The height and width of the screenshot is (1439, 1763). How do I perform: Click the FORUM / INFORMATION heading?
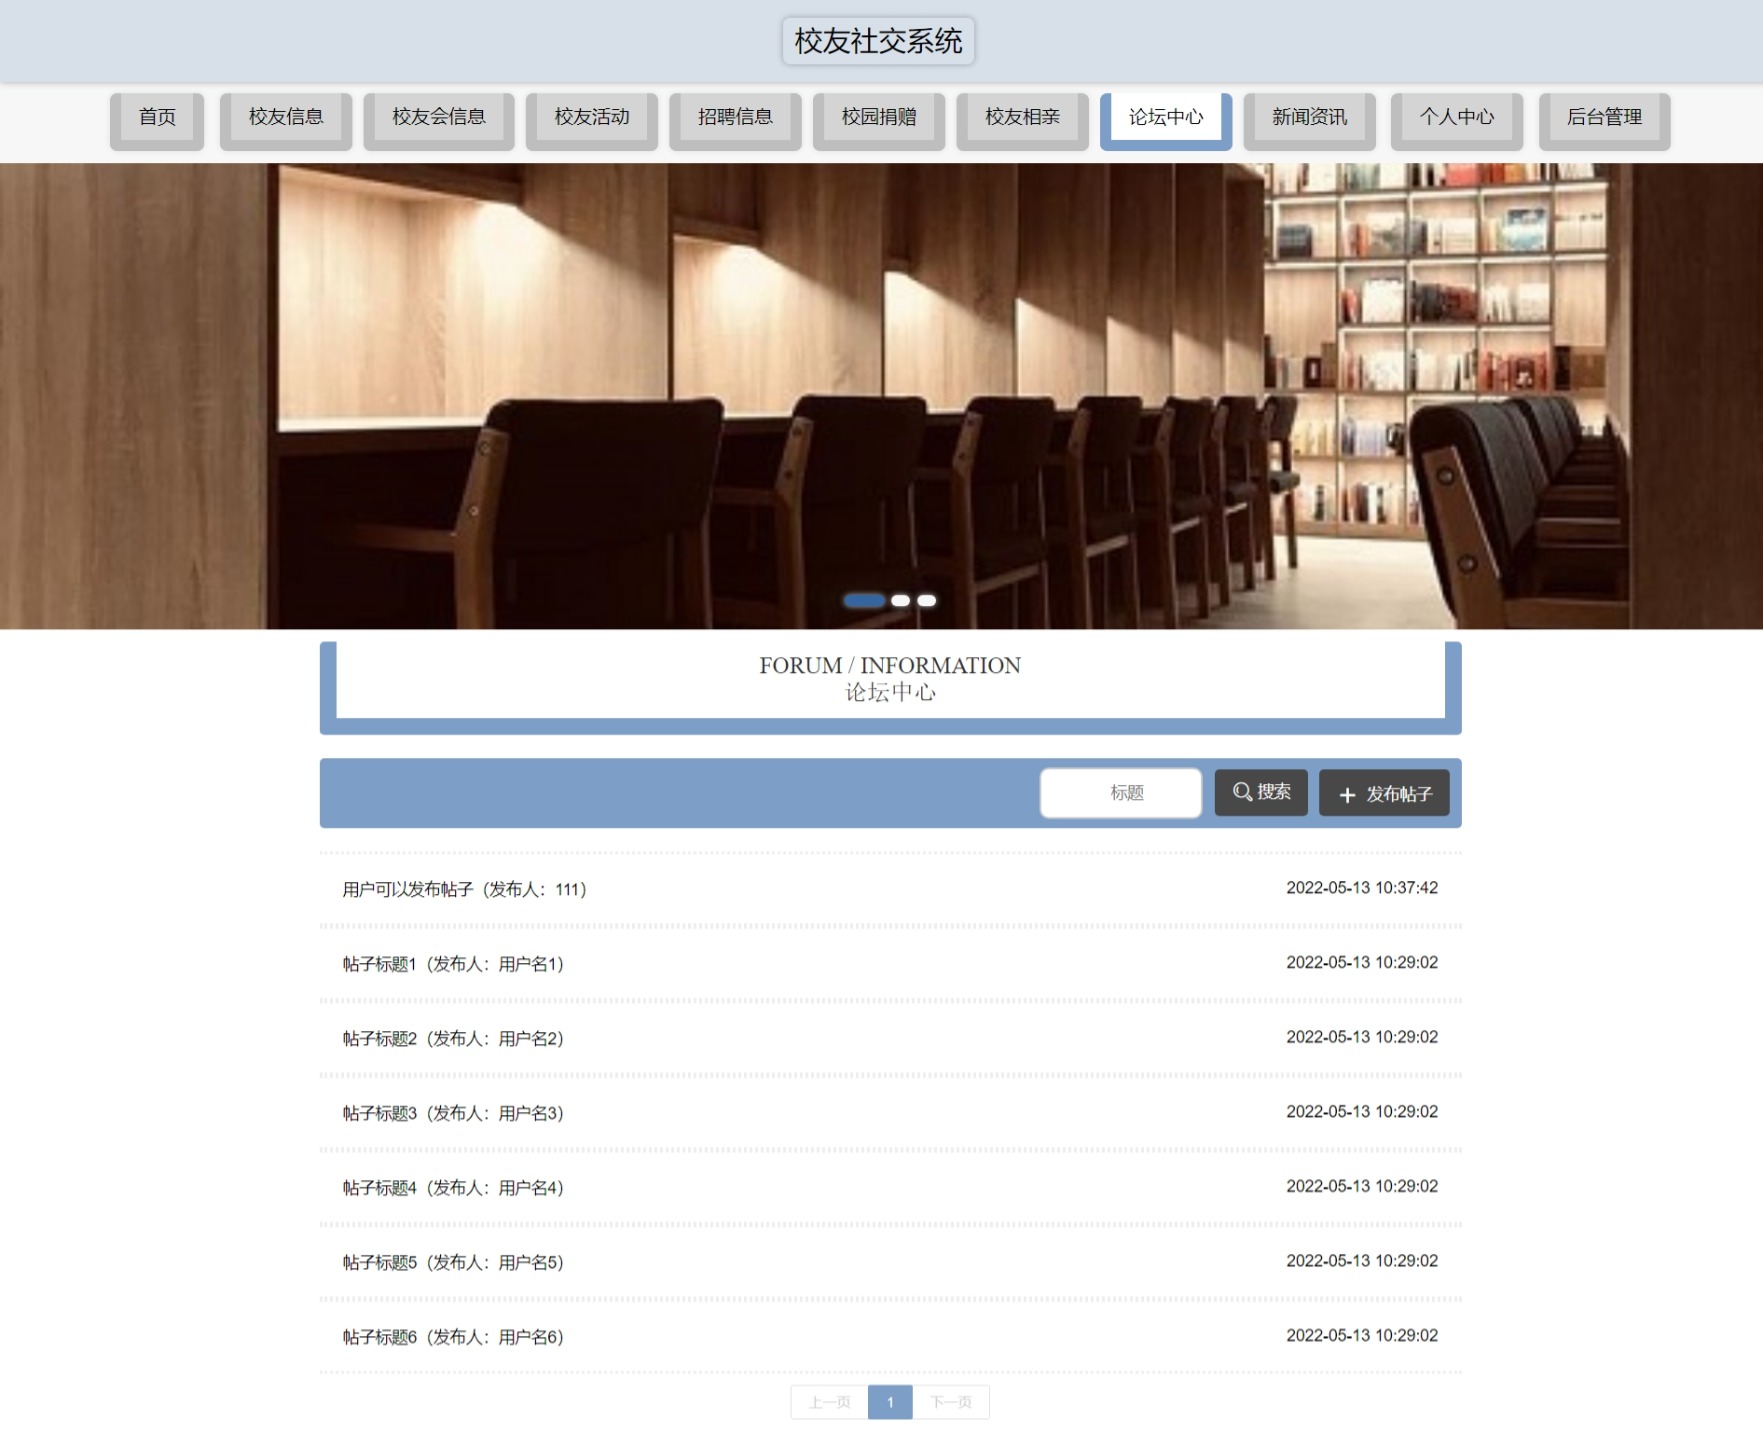(890, 665)
